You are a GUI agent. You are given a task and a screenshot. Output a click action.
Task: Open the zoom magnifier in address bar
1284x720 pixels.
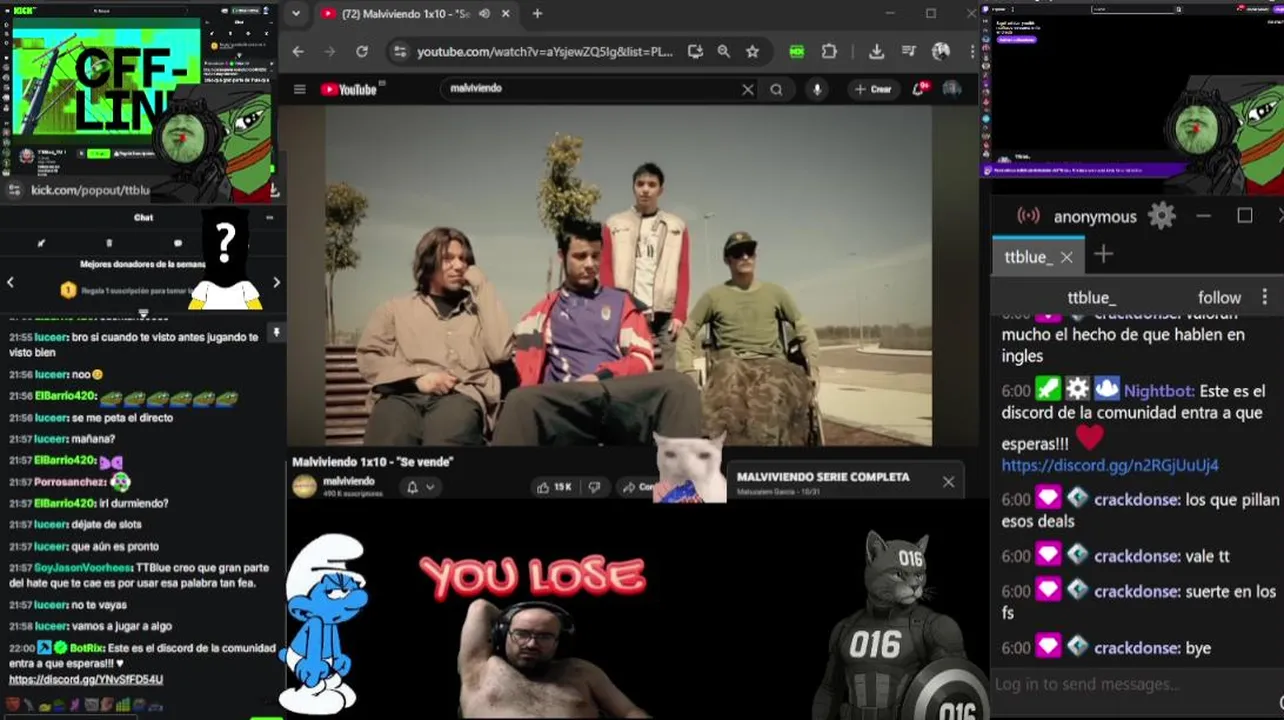723,51
